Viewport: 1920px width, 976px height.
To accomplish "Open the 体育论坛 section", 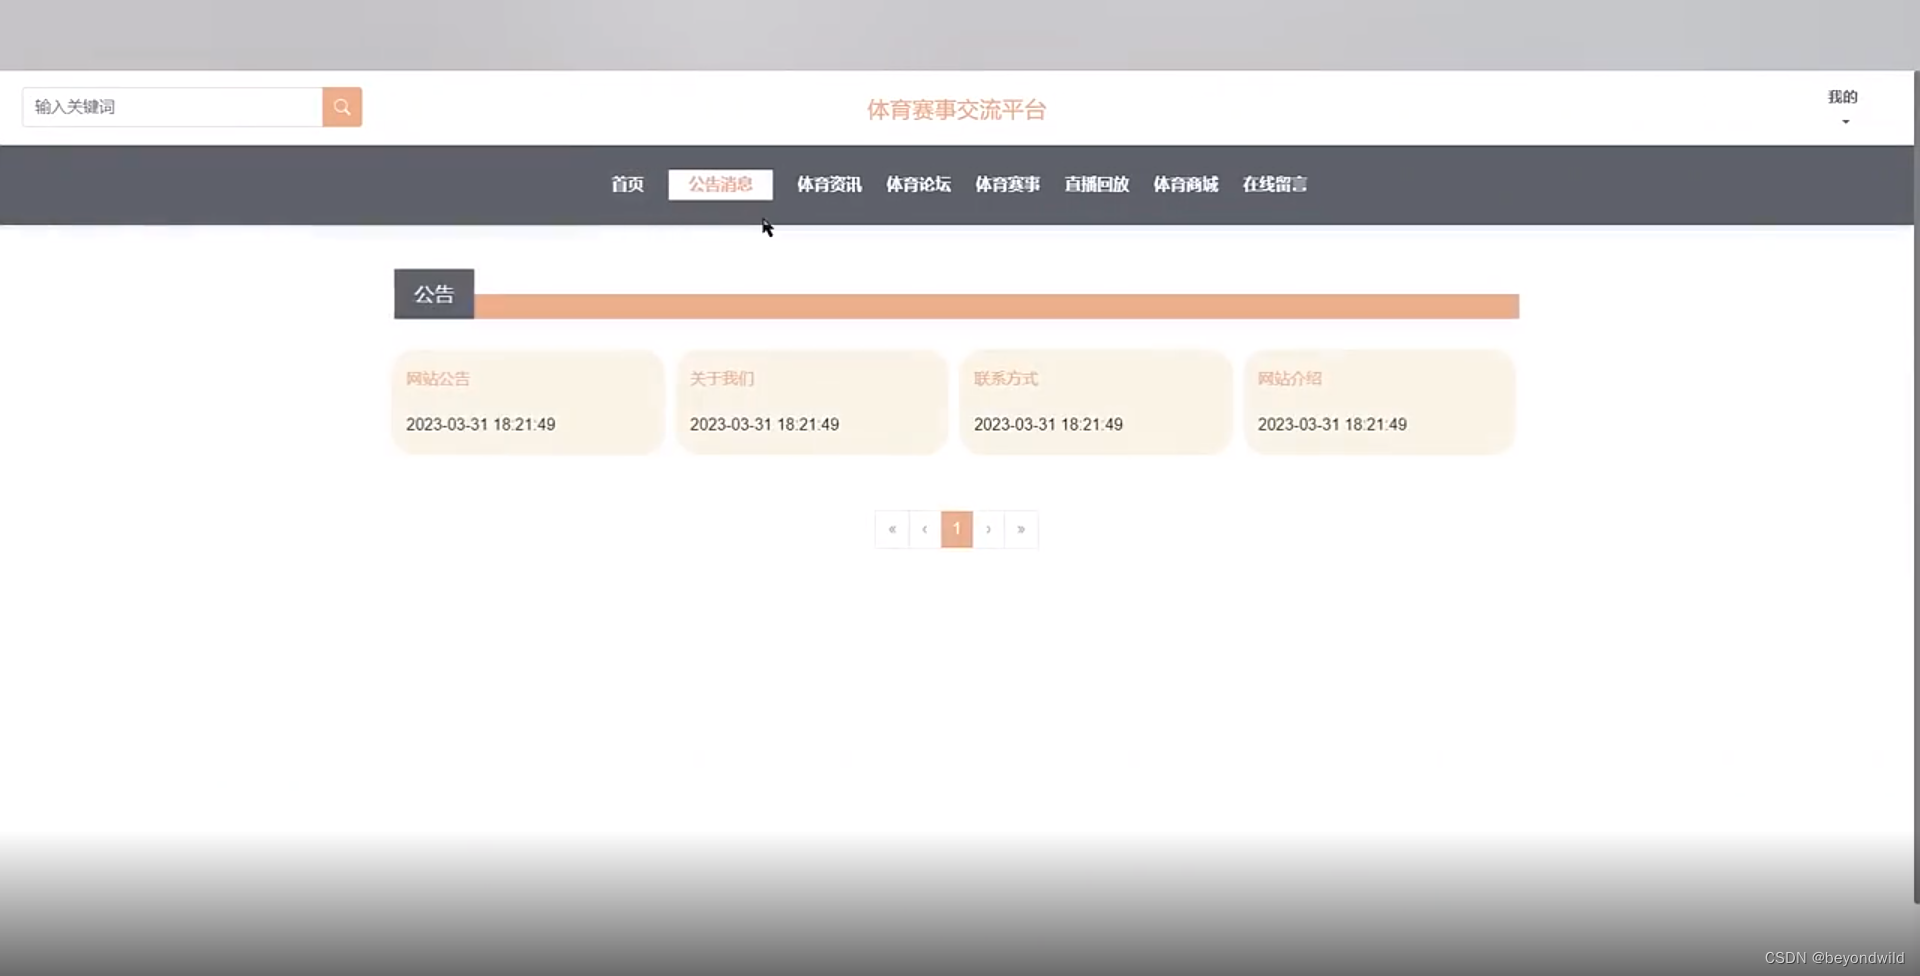I will point(918,184).
